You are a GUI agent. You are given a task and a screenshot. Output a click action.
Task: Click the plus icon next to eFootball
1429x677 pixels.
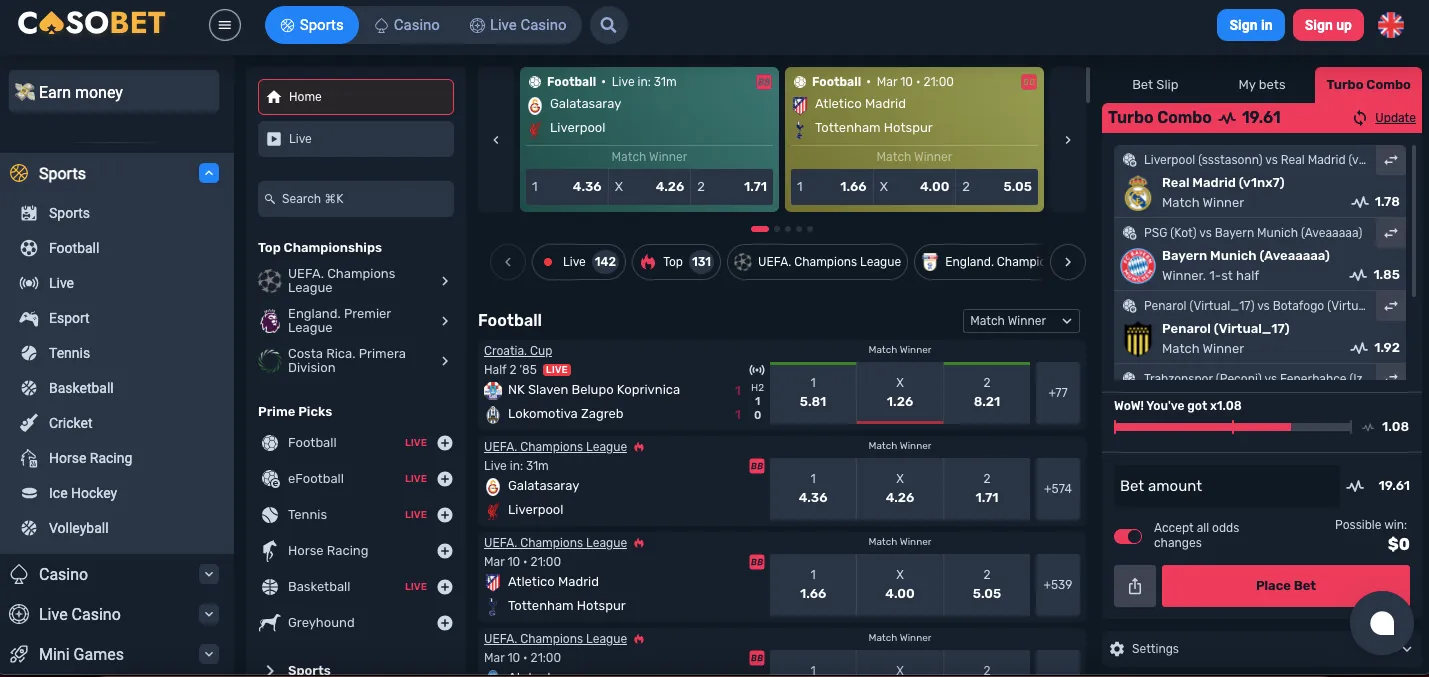point(445,479)
